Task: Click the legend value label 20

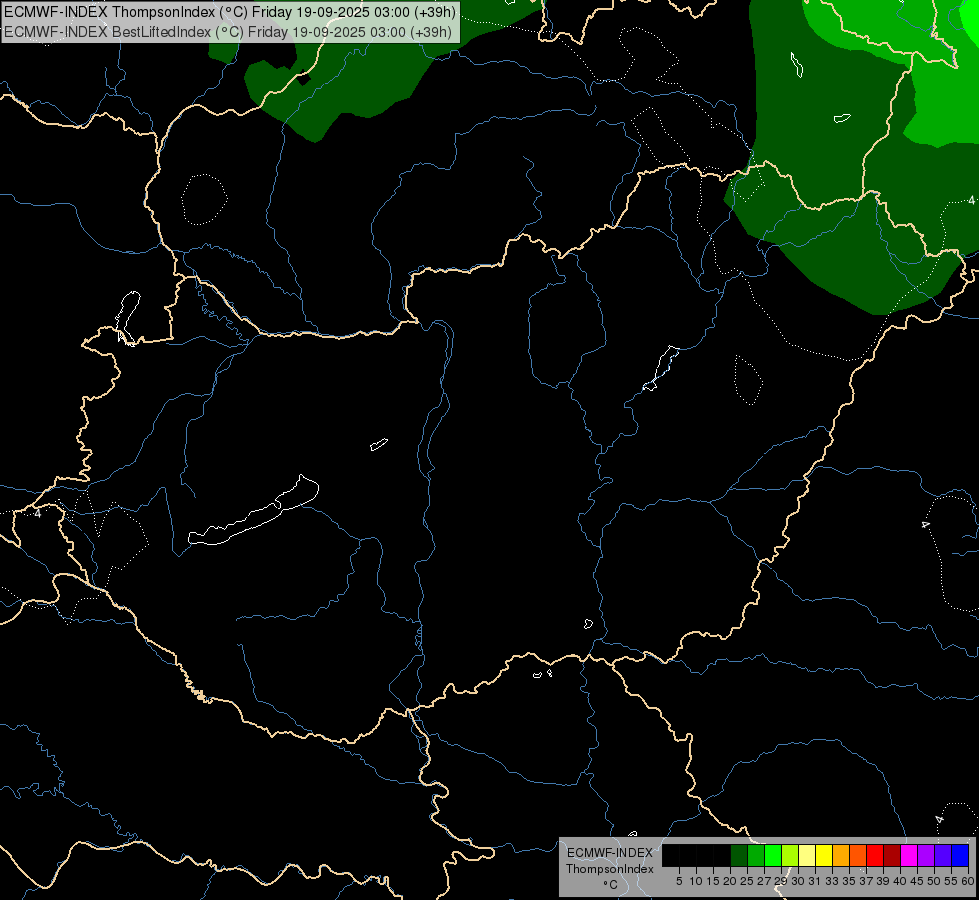Action: tap(730, 881)
